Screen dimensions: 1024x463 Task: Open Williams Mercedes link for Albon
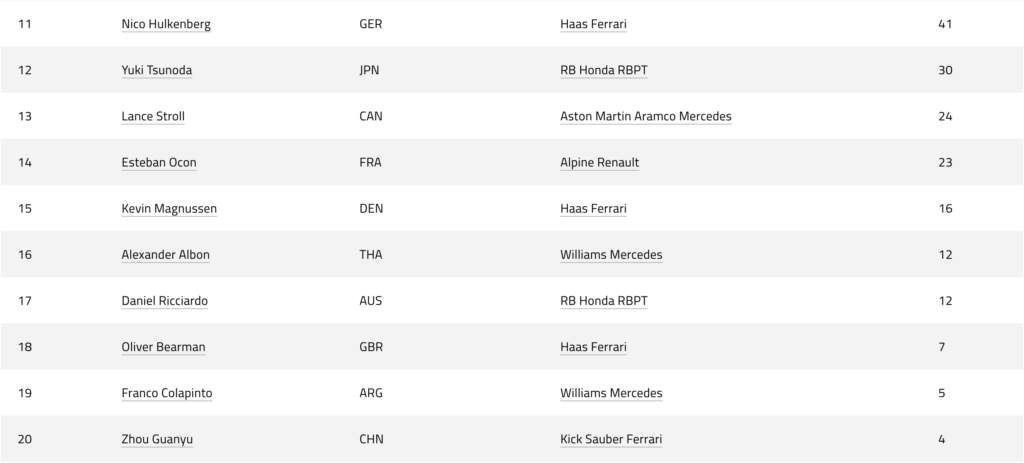click(611, 255)
